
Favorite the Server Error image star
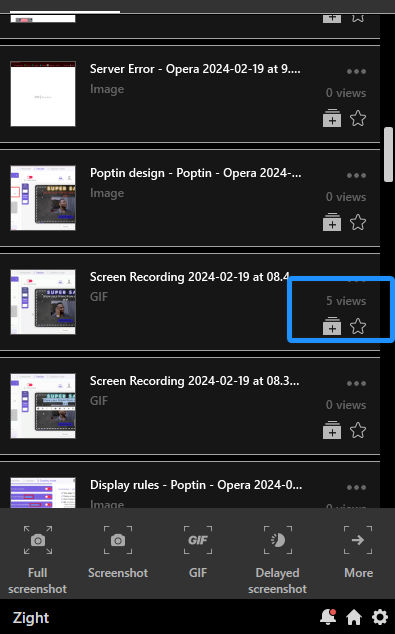pyautogui.click(x=358, y=118)
